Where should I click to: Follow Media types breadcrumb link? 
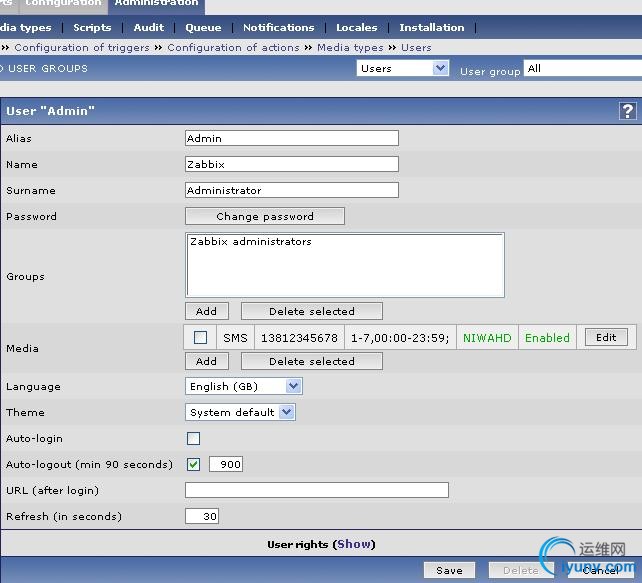pos(350,47)
